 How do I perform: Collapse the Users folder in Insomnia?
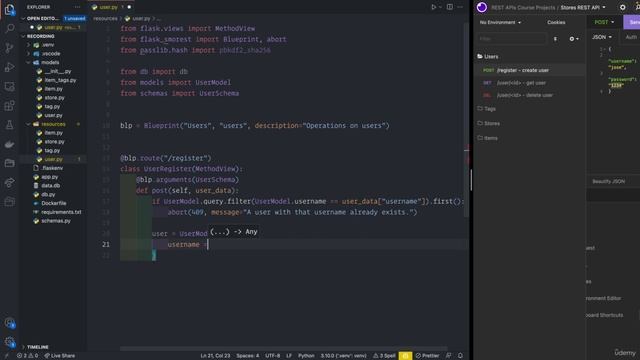tap(488, 56)
